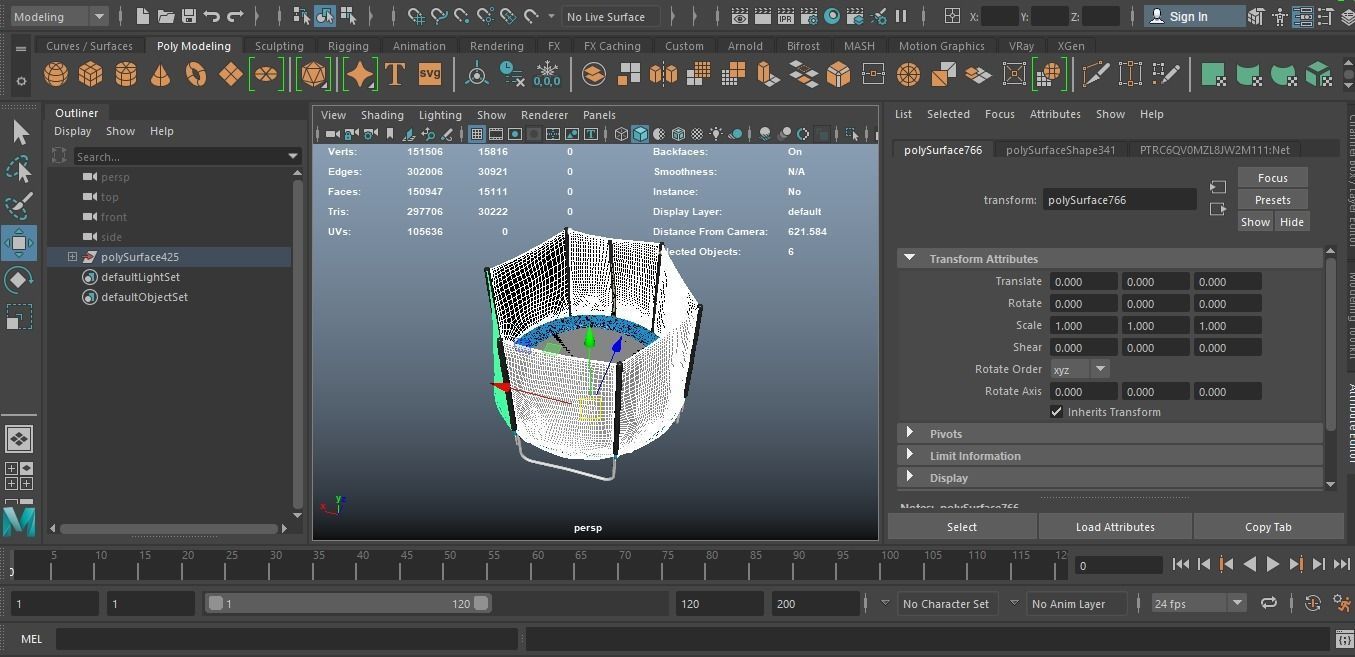This screenshot has height=657, width=1355.
Task: Open the Script Editor icon
Action: click(1345, 638)
